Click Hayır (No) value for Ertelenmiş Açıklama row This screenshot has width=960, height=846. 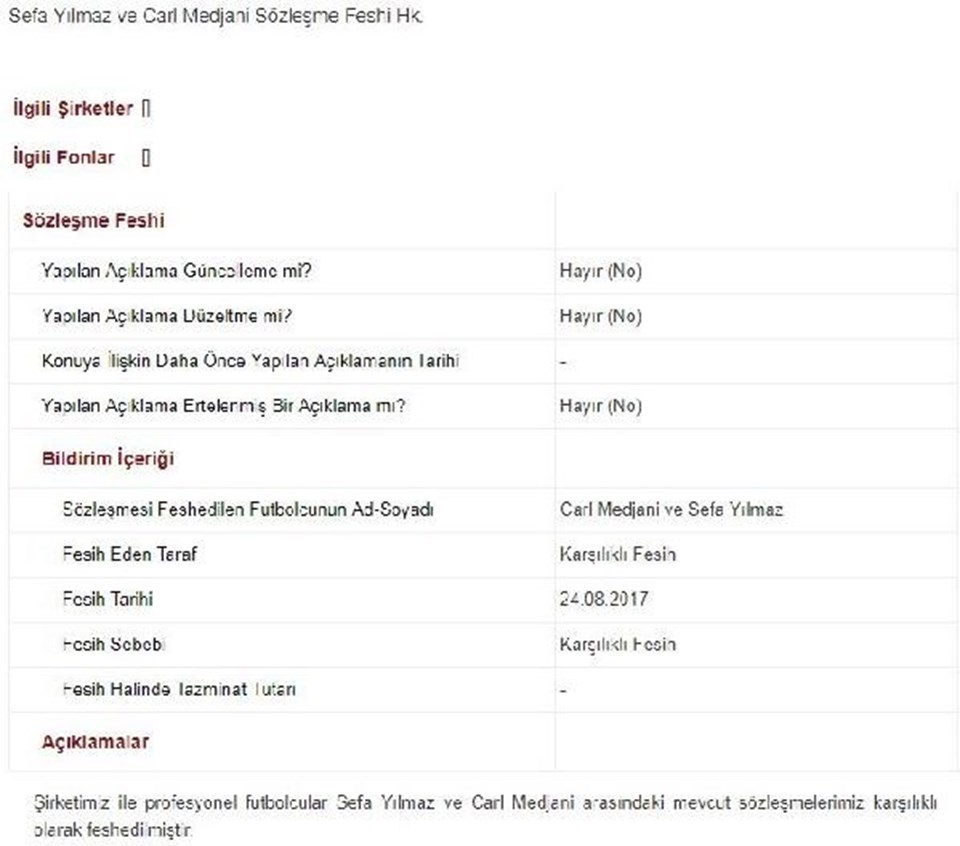(601, 406)
